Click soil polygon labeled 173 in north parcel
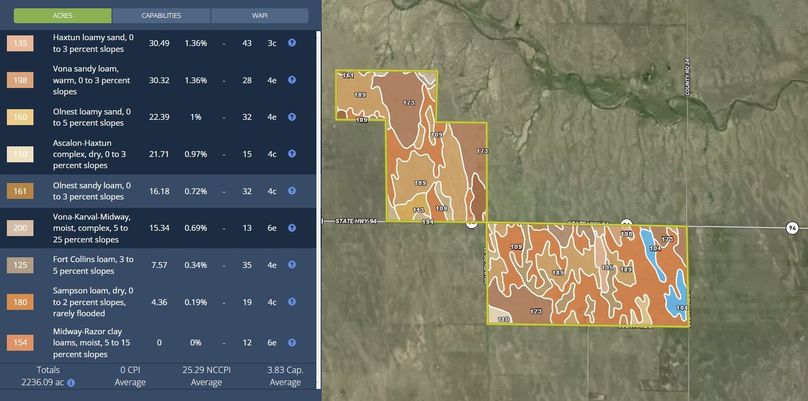The image size is (808, 401). tap(408, 102)
